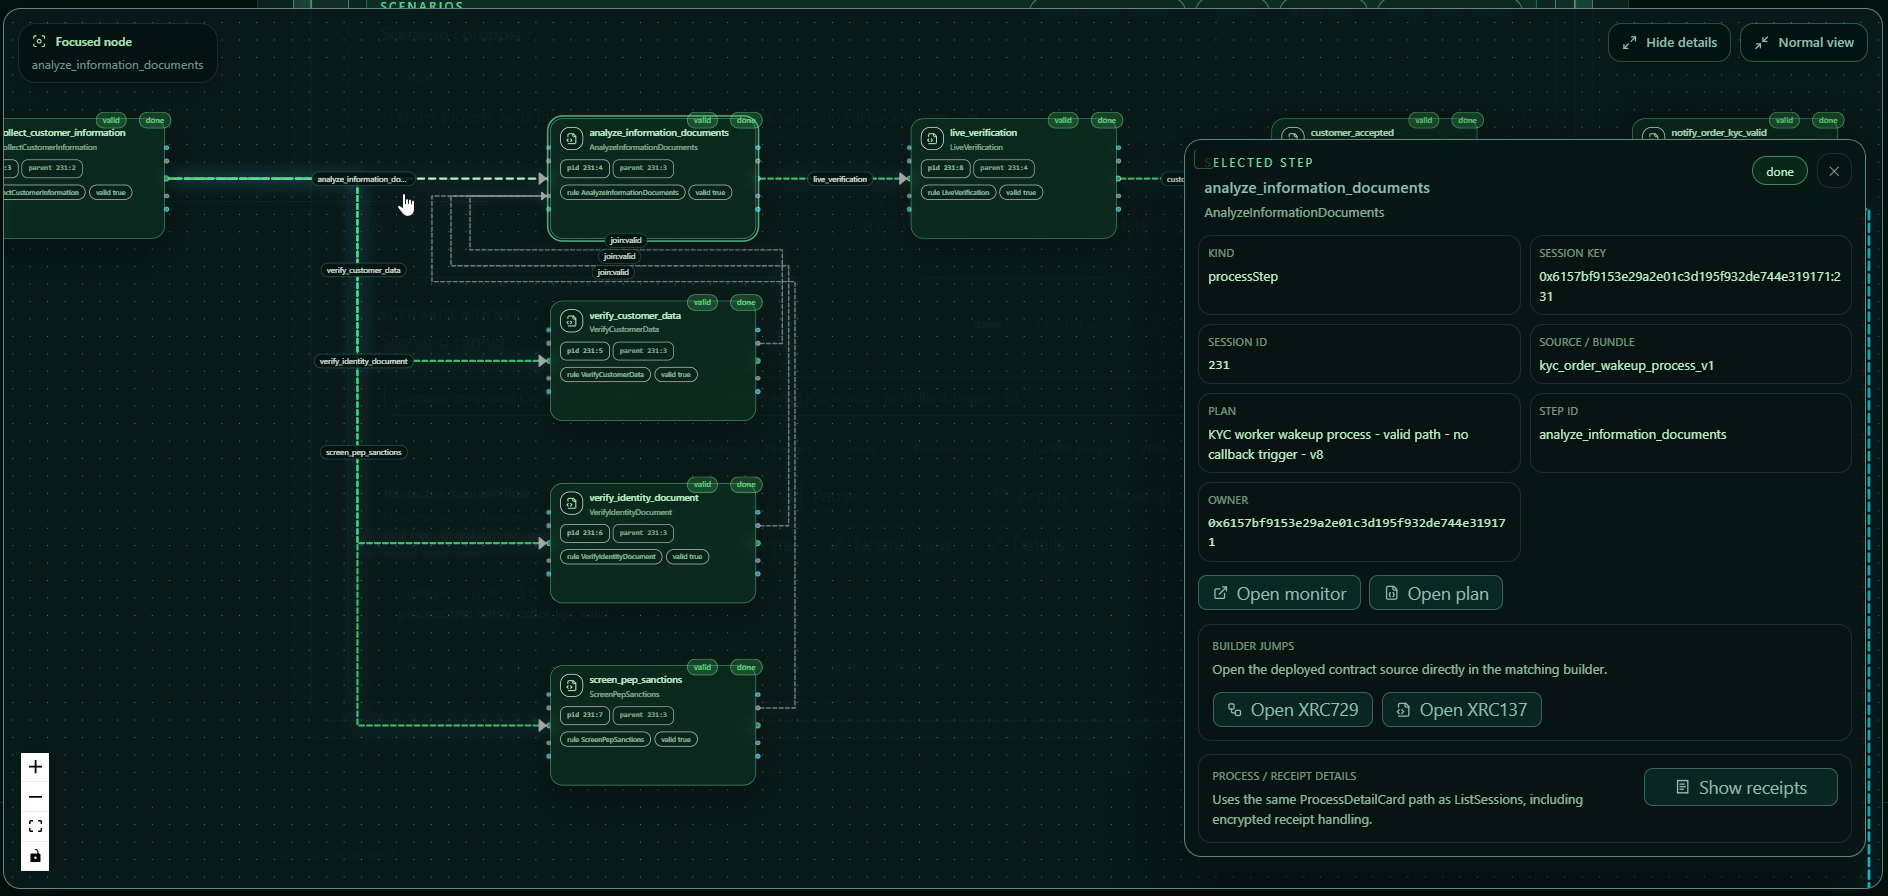Click the valid badge on live_verification
This screenshot has height=896, width=1888.
point(1063,120)
